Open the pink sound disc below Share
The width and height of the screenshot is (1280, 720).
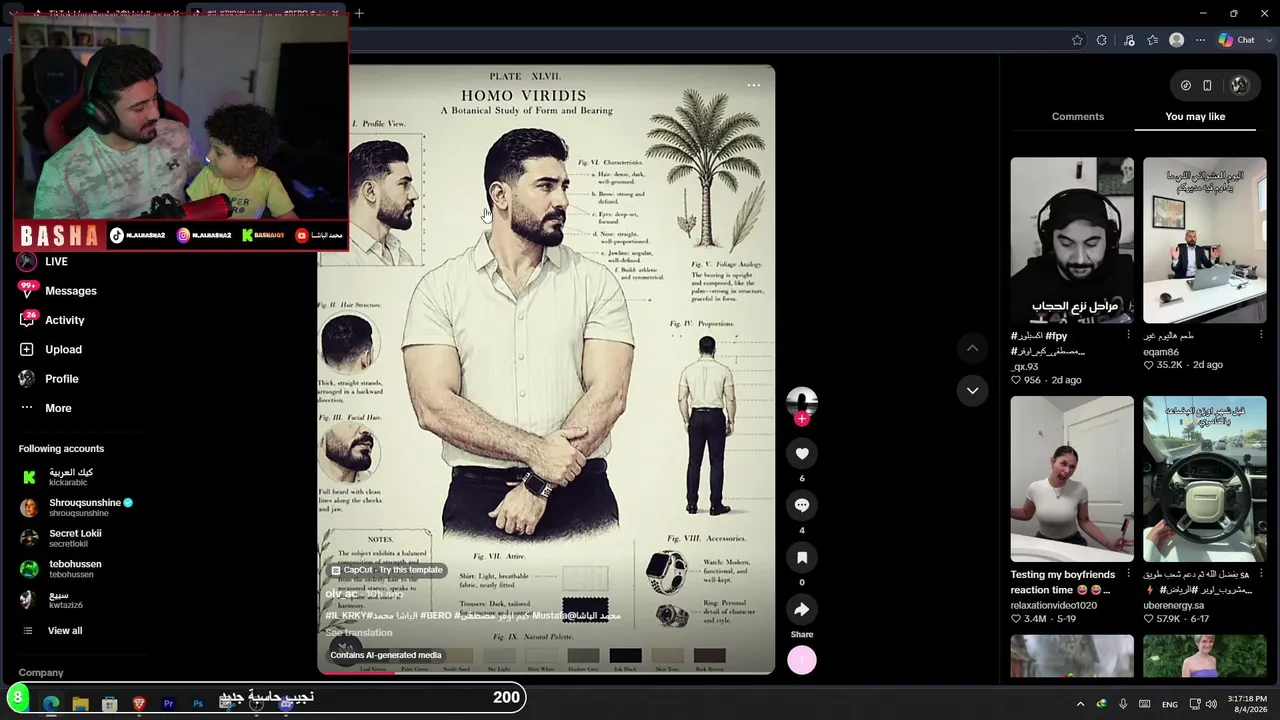(802, 660)
